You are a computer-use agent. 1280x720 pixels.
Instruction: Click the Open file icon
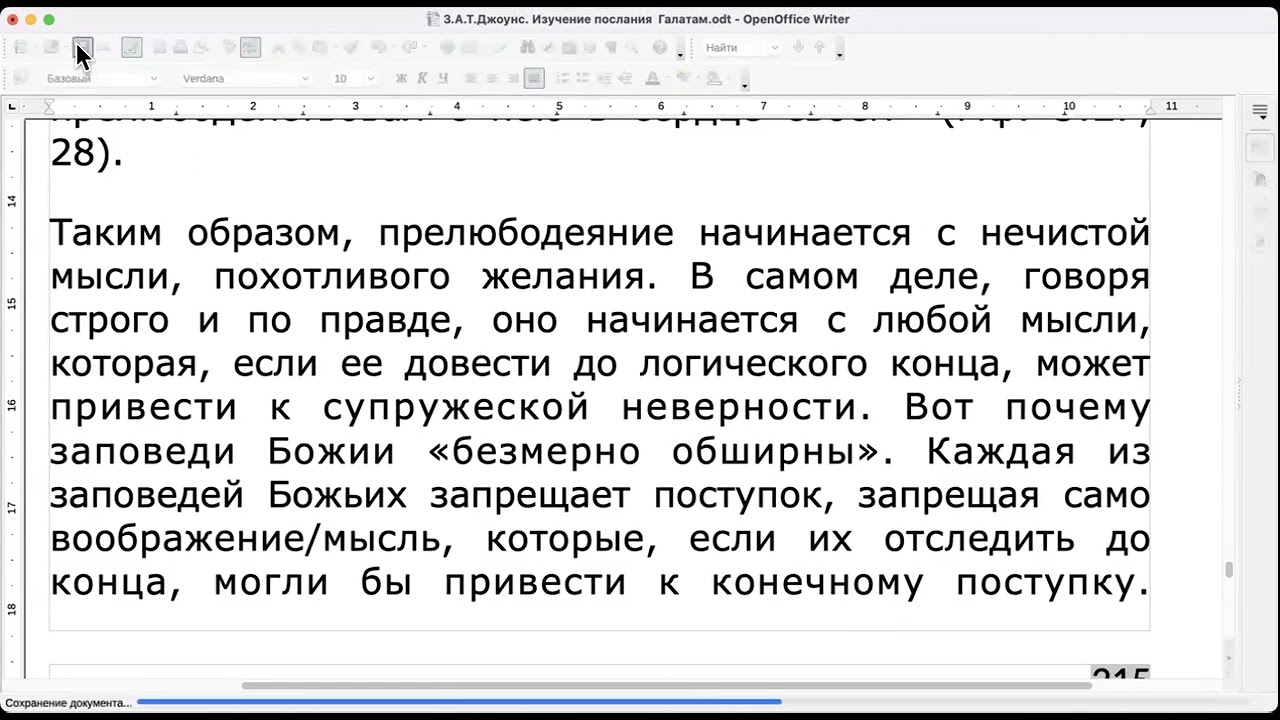click(x=50, y=47)
